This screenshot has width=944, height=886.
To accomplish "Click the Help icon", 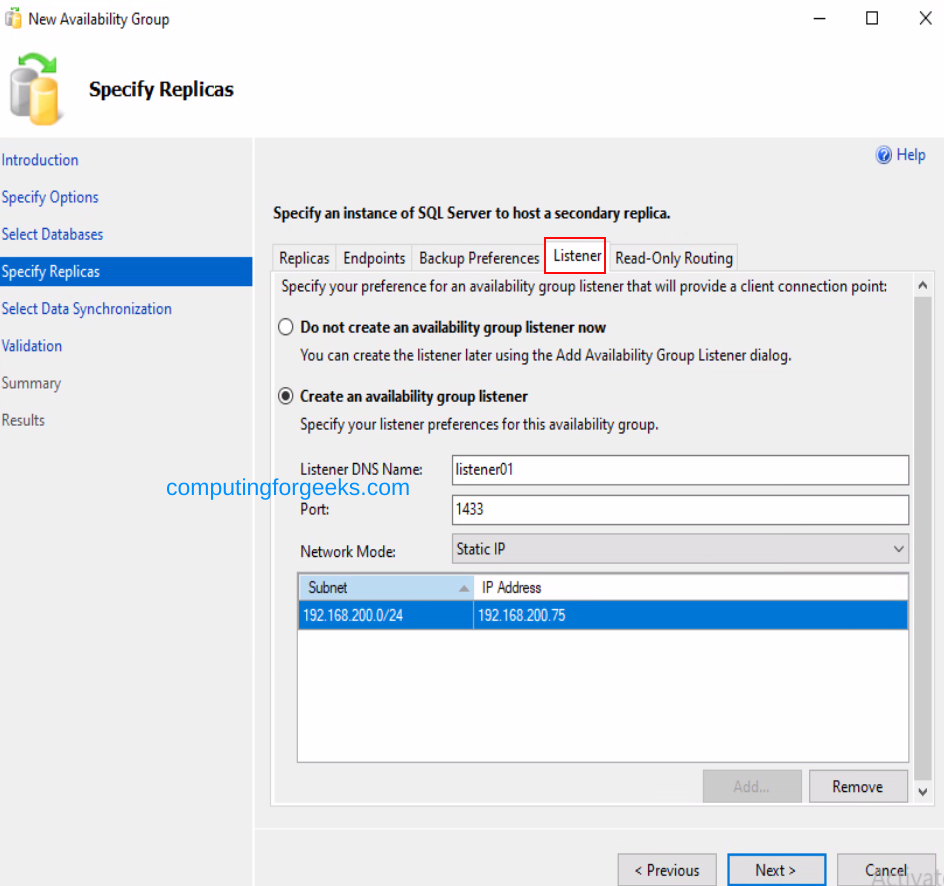I will [884, 155].
